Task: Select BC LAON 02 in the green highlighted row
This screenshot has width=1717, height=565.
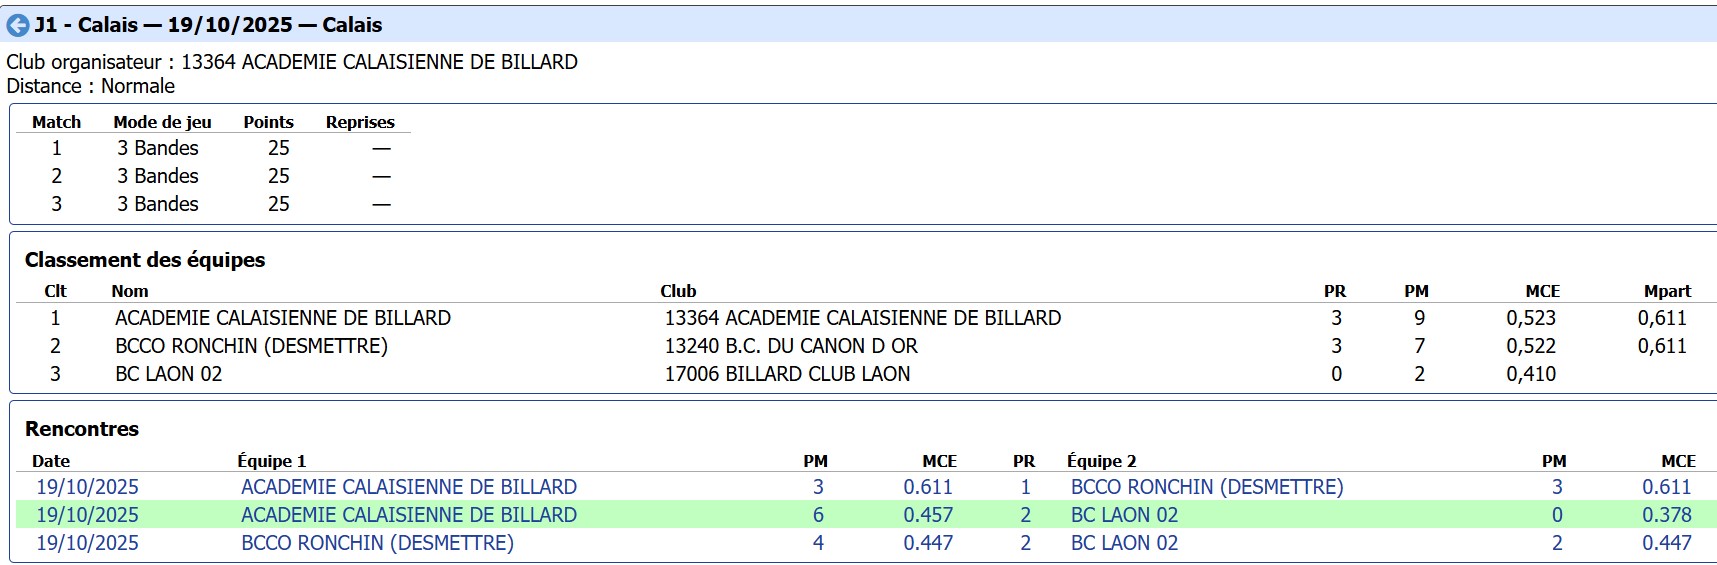Action: (1124, 515)
